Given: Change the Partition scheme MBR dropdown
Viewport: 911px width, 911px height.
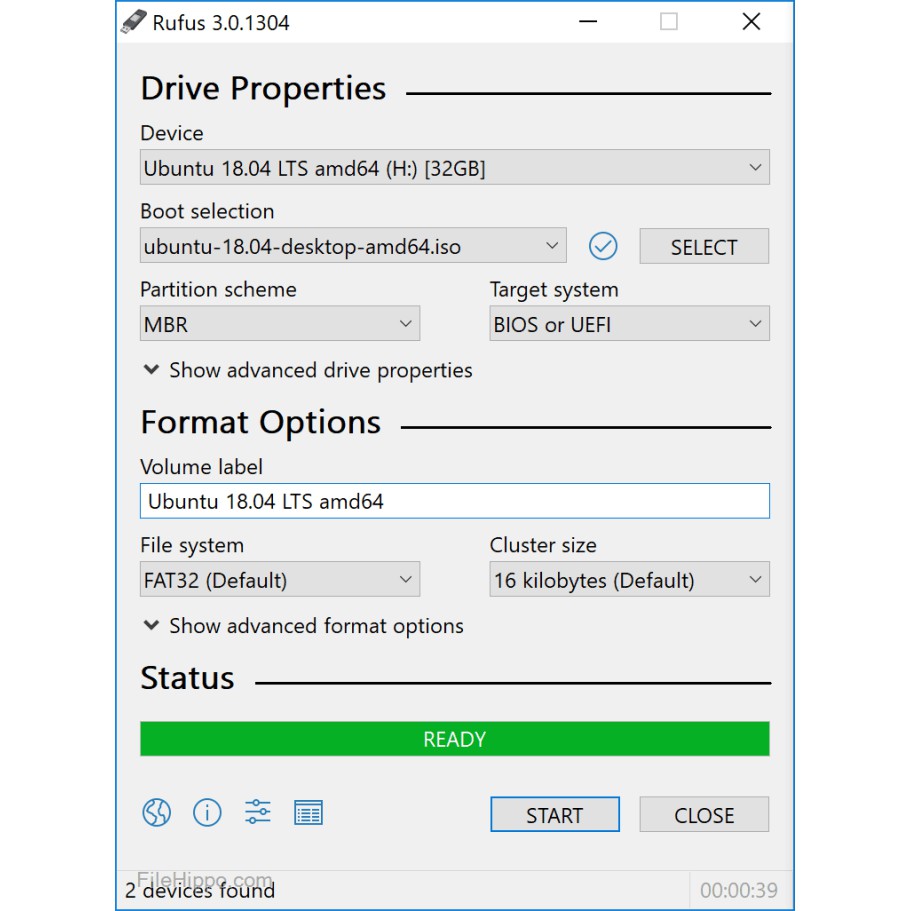Looking at the screenshot, I should click(279, 325).
